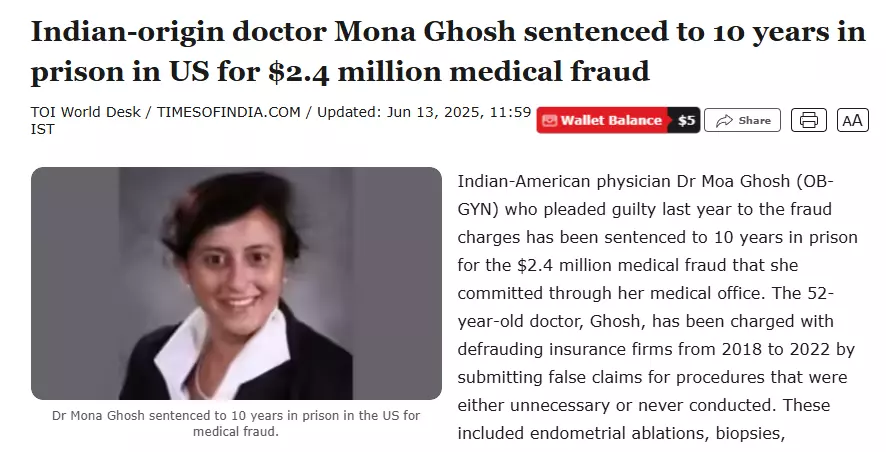Click the IST timezone label
Image resolution: width=886 pixels, height=452 pixels.
click(x=42, y=129)
